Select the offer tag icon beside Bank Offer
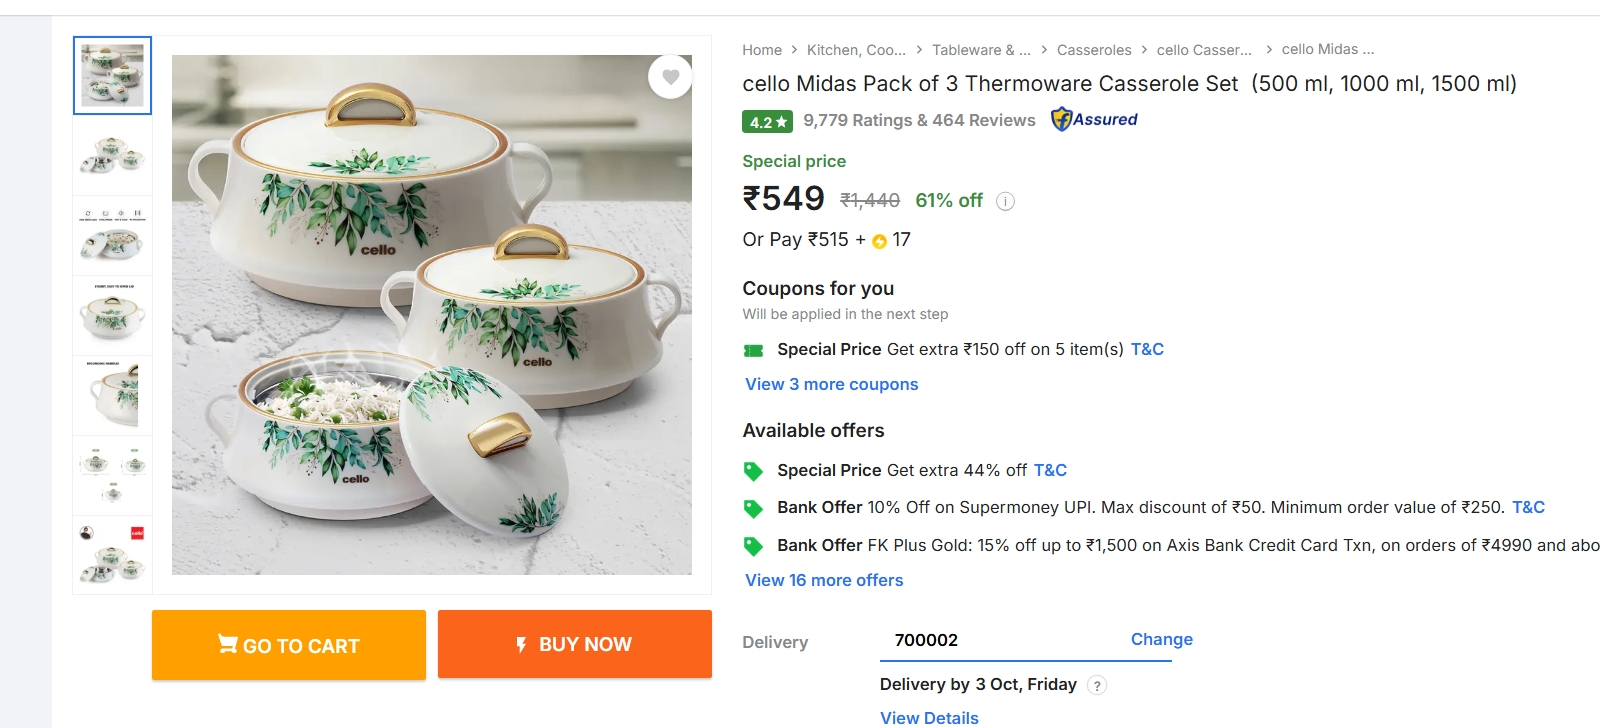 click(x=755, y=507)
